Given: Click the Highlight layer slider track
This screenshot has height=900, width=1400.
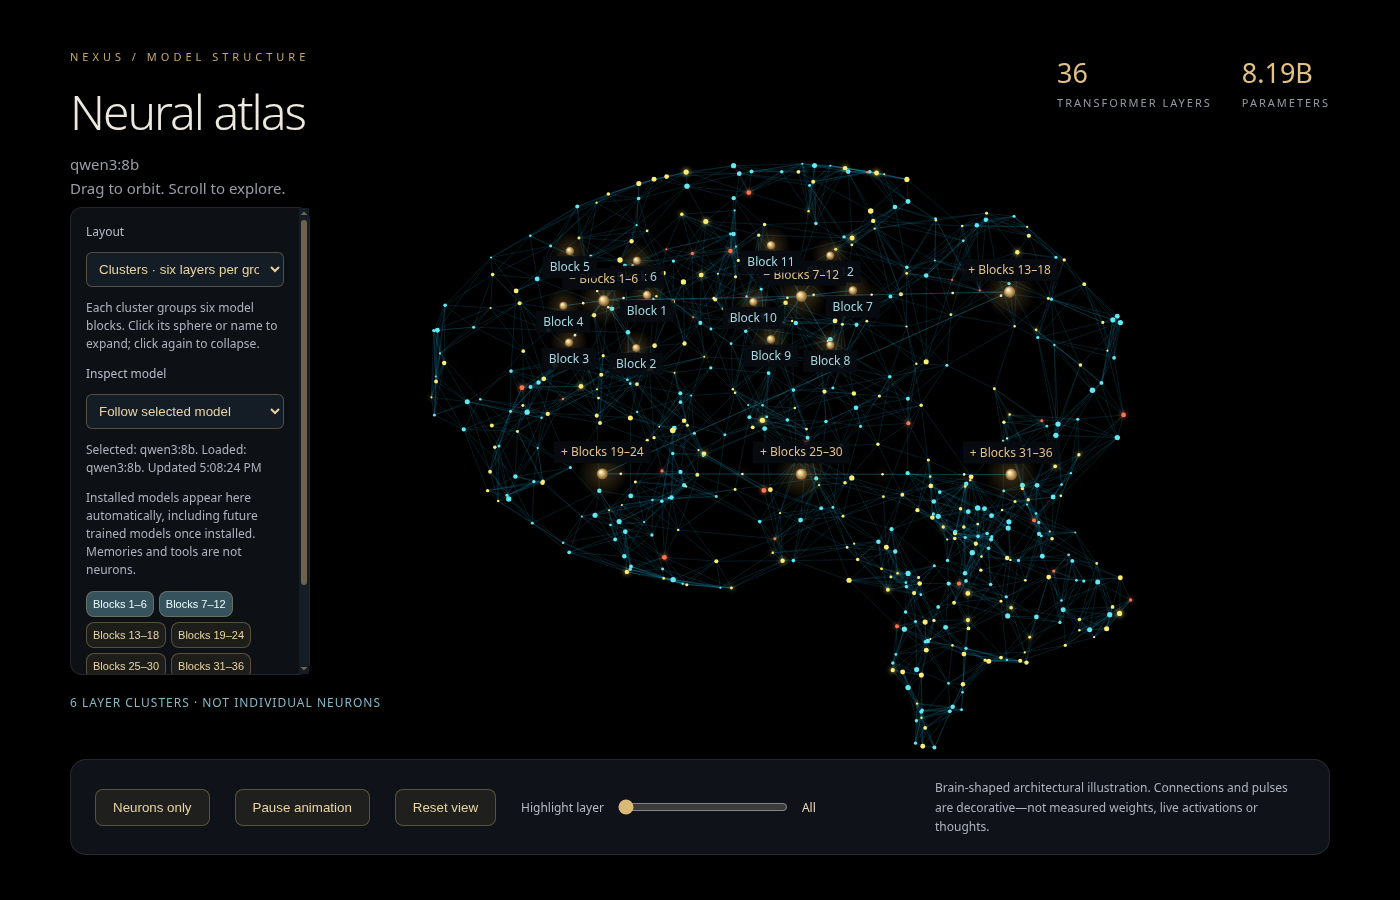Looking at the screenshot, I should 703,807.
